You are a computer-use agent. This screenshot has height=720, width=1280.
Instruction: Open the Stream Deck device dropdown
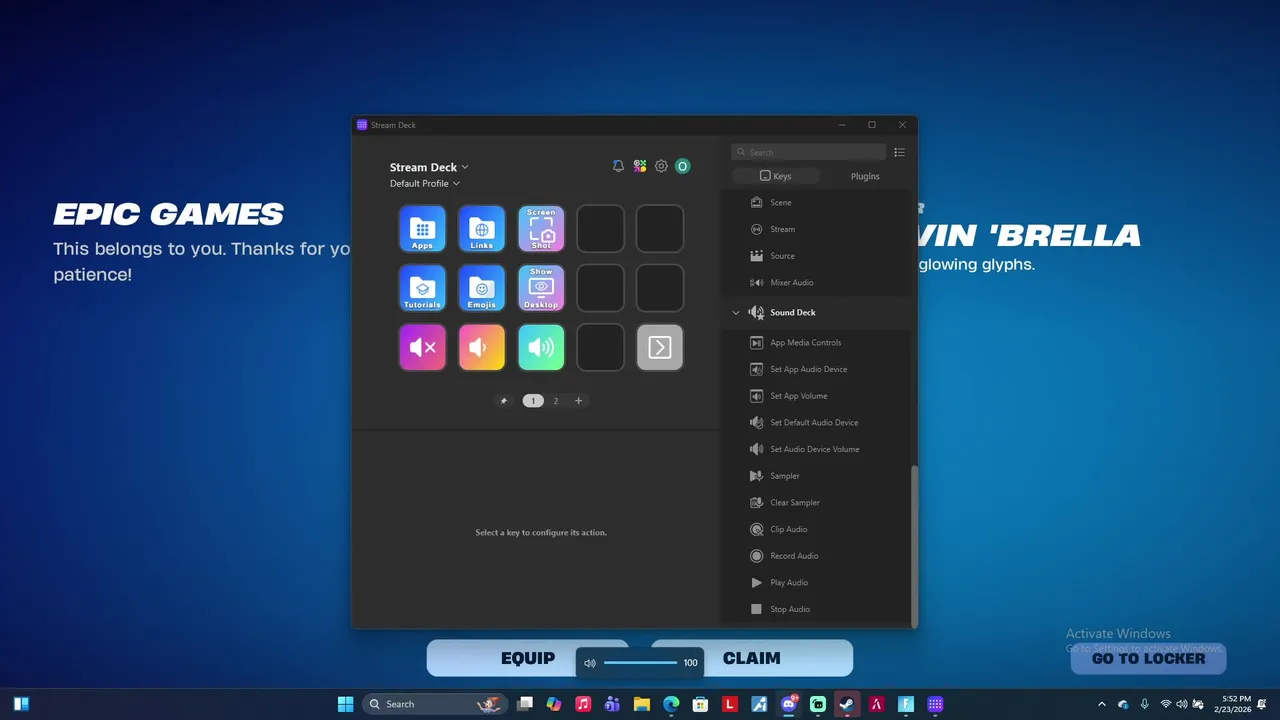click(429, 167)
